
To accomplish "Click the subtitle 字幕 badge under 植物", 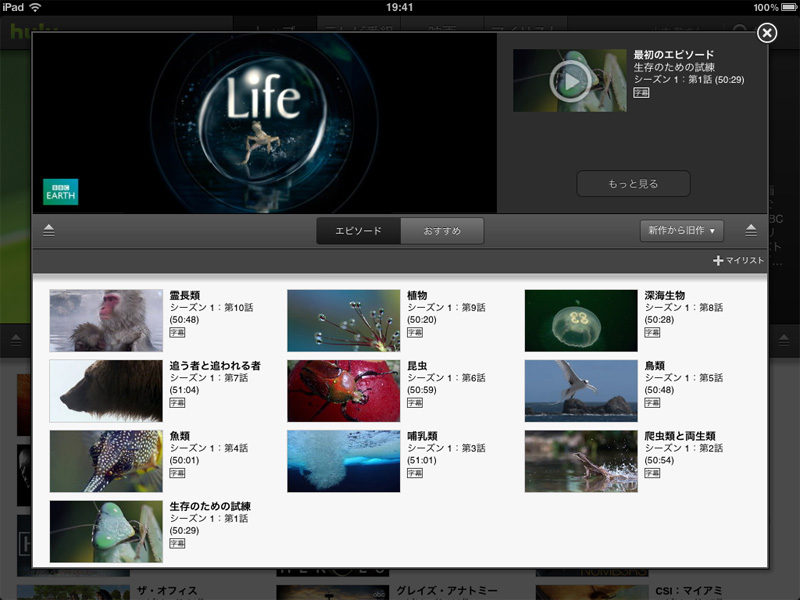I will coord(415,333).
